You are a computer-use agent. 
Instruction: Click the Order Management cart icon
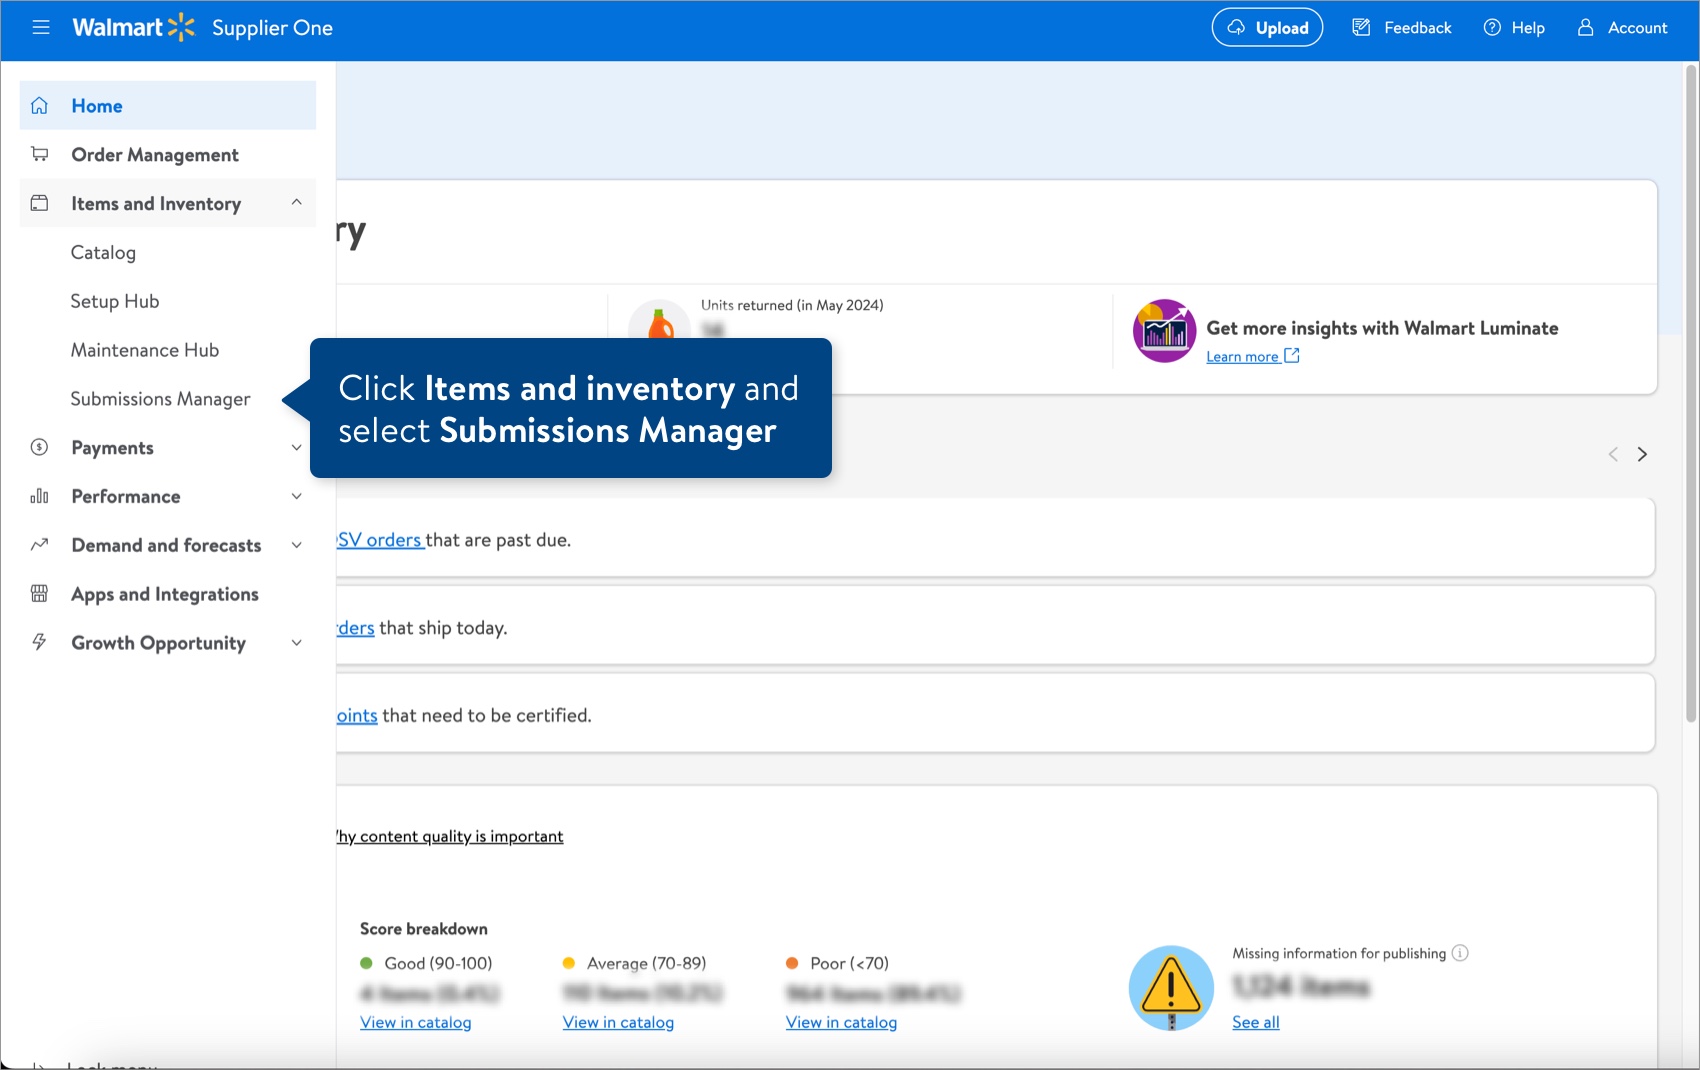coord(39,154)
